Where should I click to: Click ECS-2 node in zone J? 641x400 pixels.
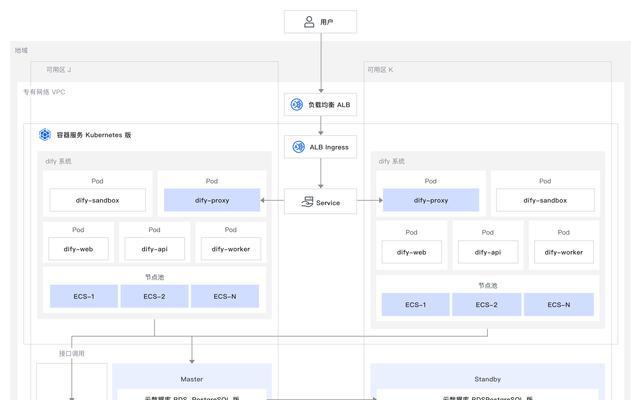pos(154,296)
